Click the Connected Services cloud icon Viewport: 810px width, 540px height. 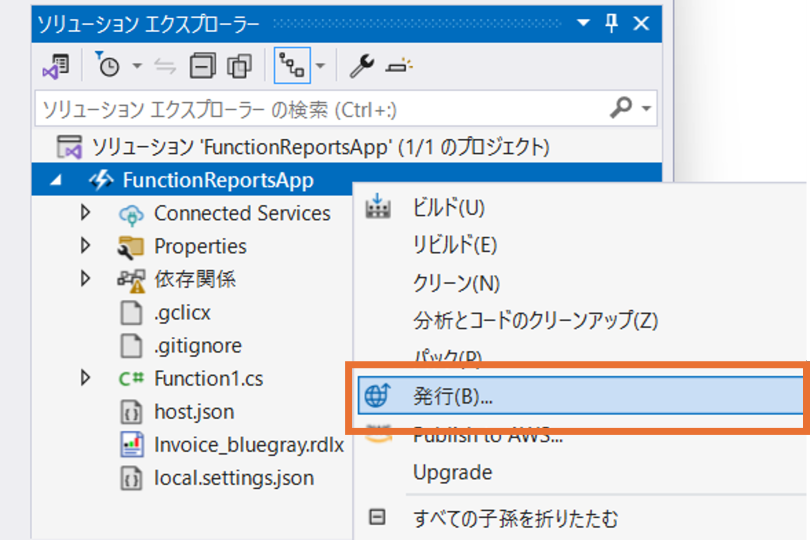click(131, 214)
